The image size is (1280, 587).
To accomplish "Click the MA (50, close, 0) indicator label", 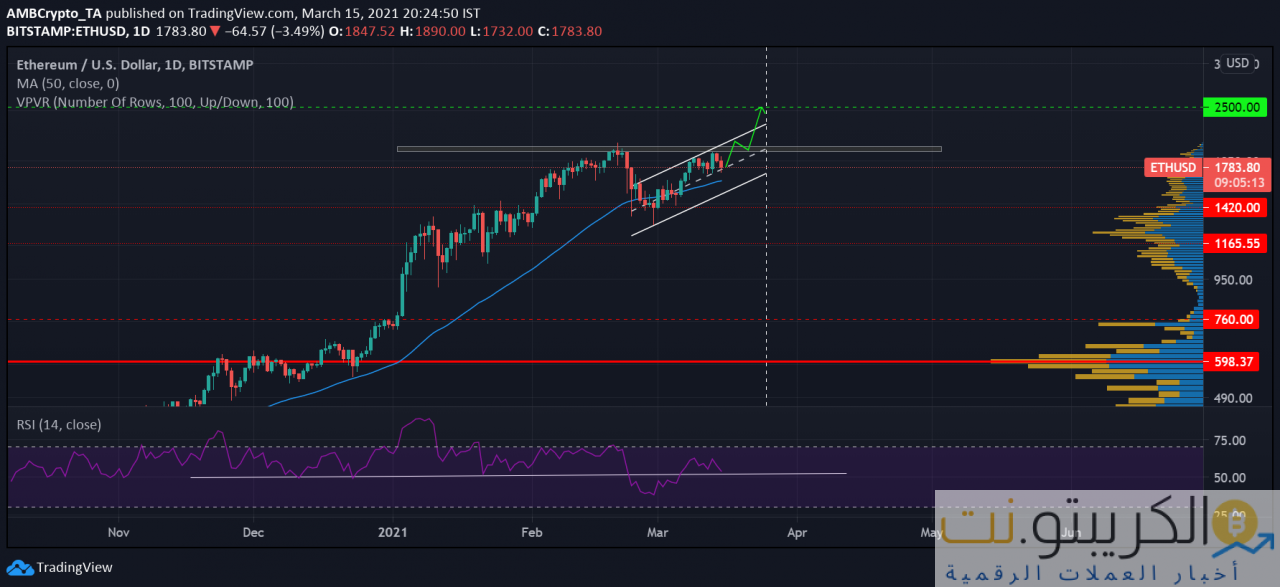I will click(68, 83).
